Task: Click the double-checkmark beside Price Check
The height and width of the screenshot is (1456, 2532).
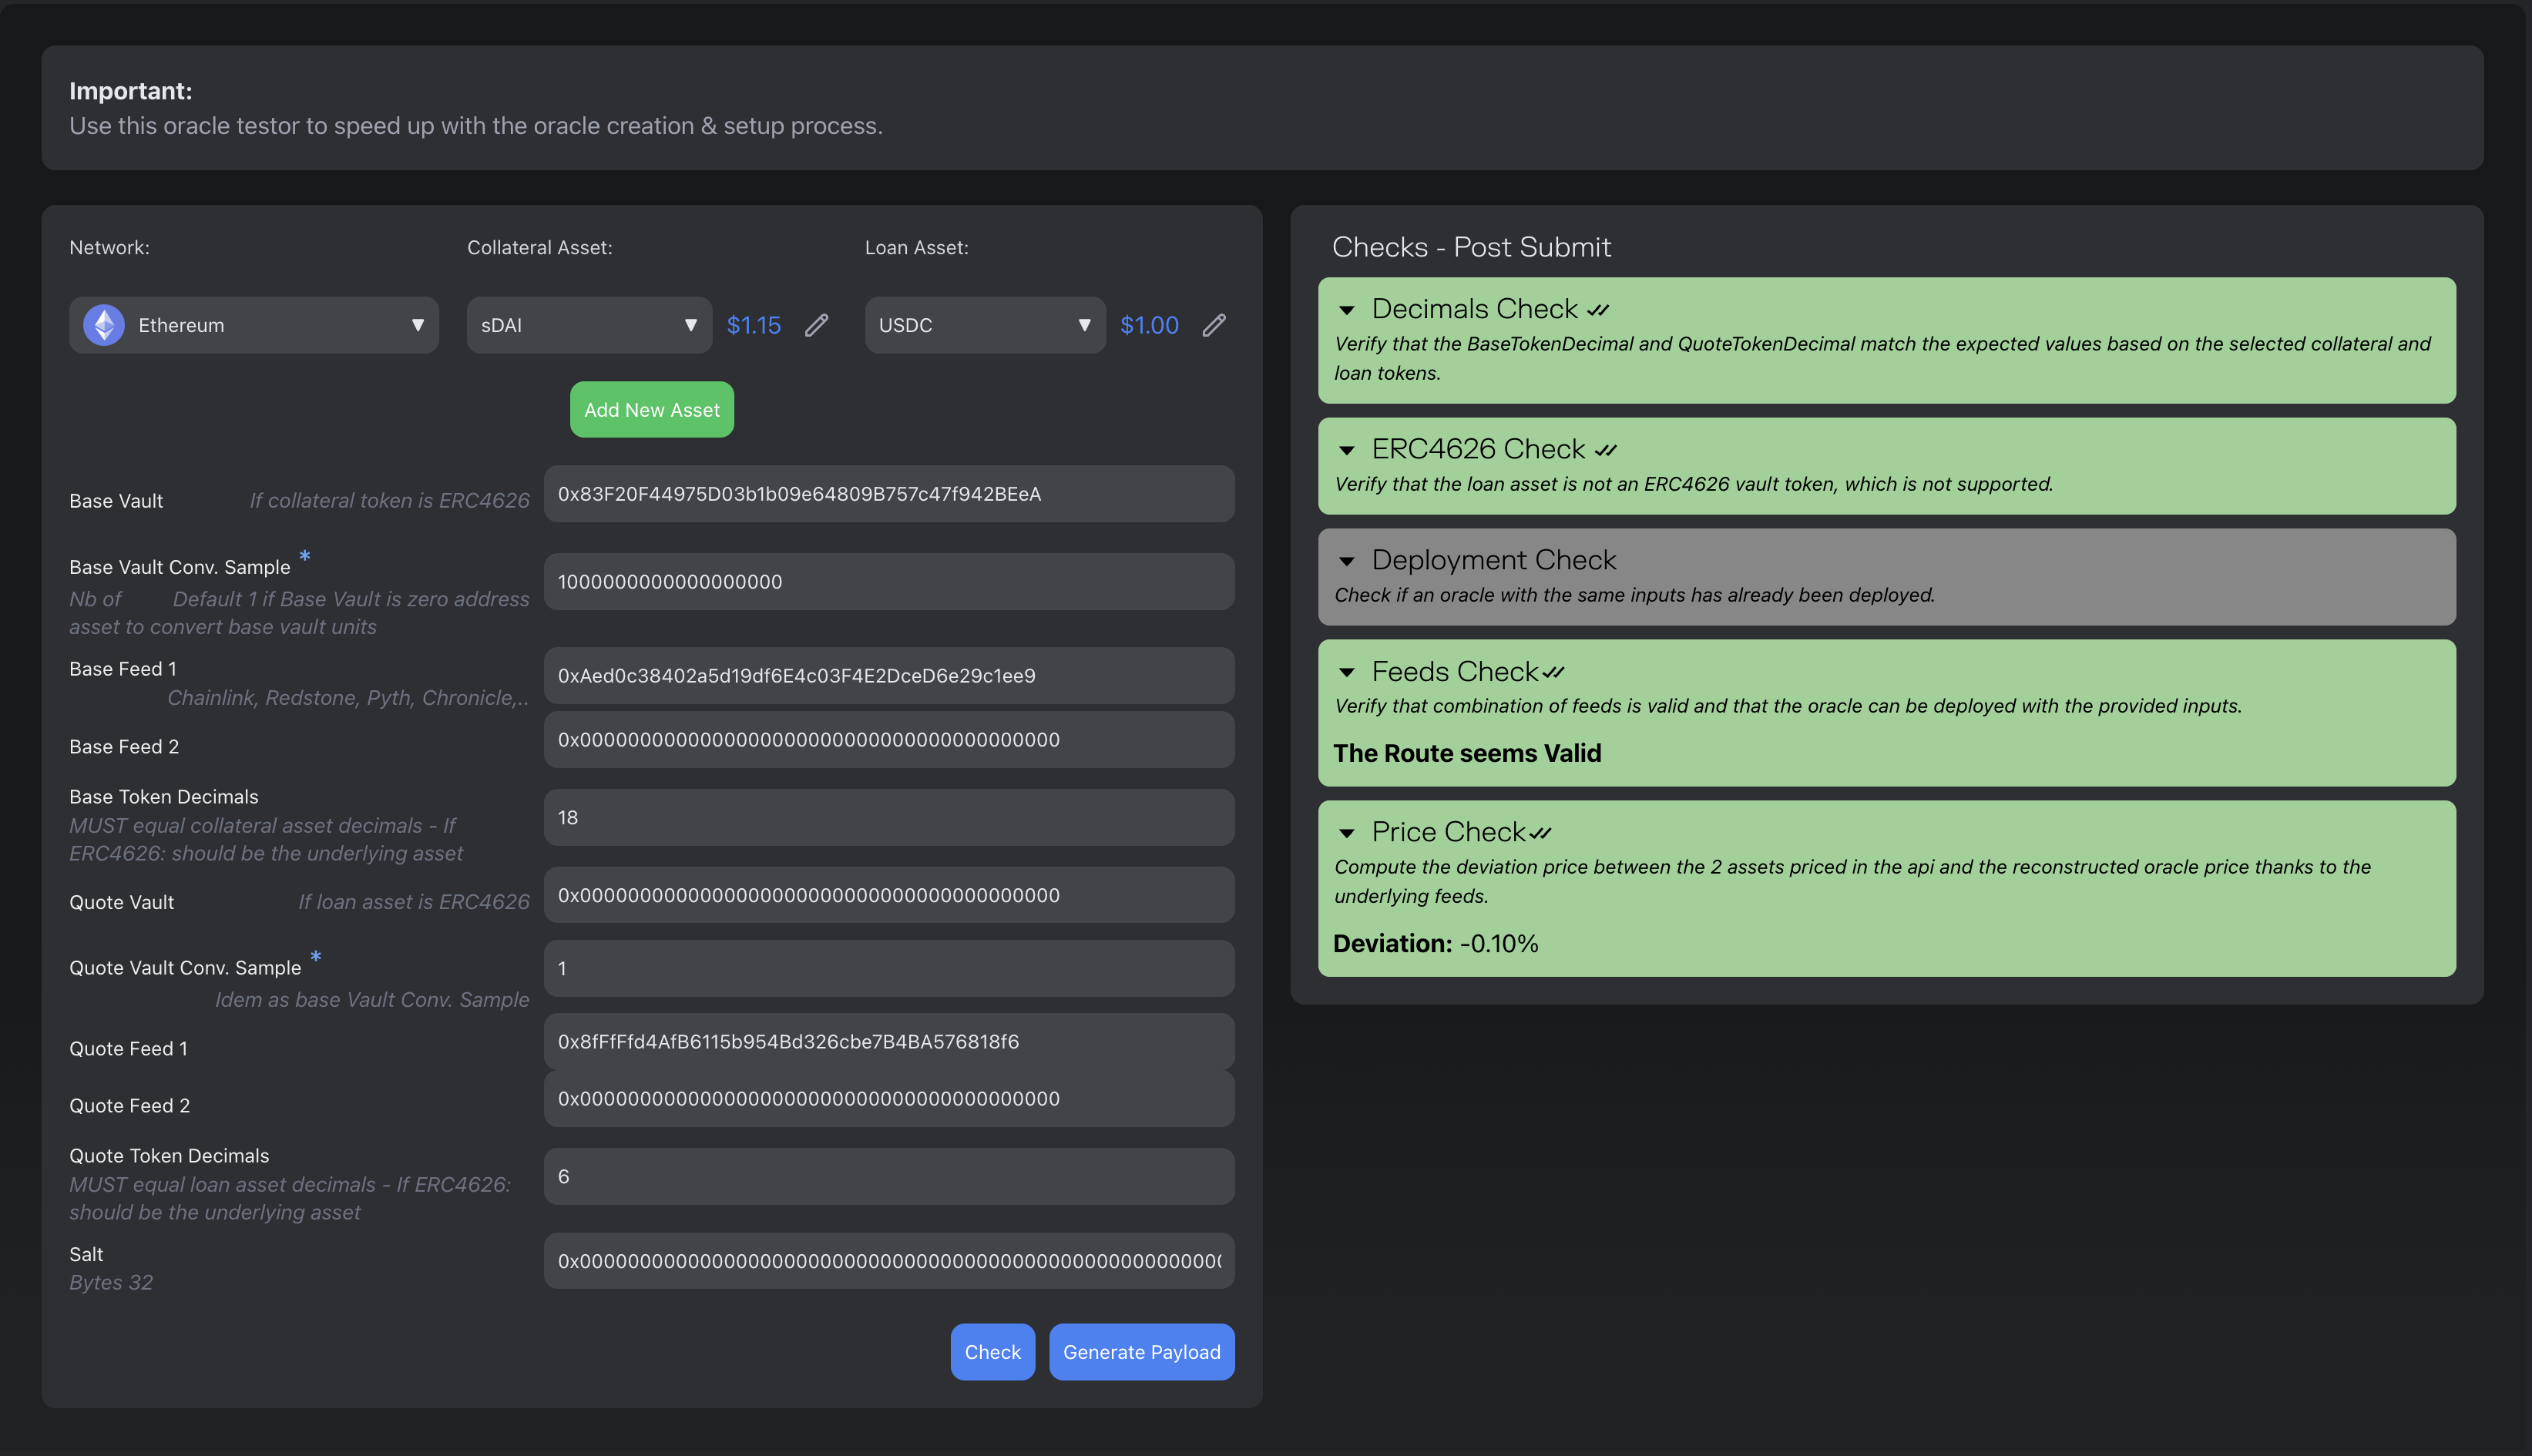Action: pyautogui.click(x=1540, y=833)
